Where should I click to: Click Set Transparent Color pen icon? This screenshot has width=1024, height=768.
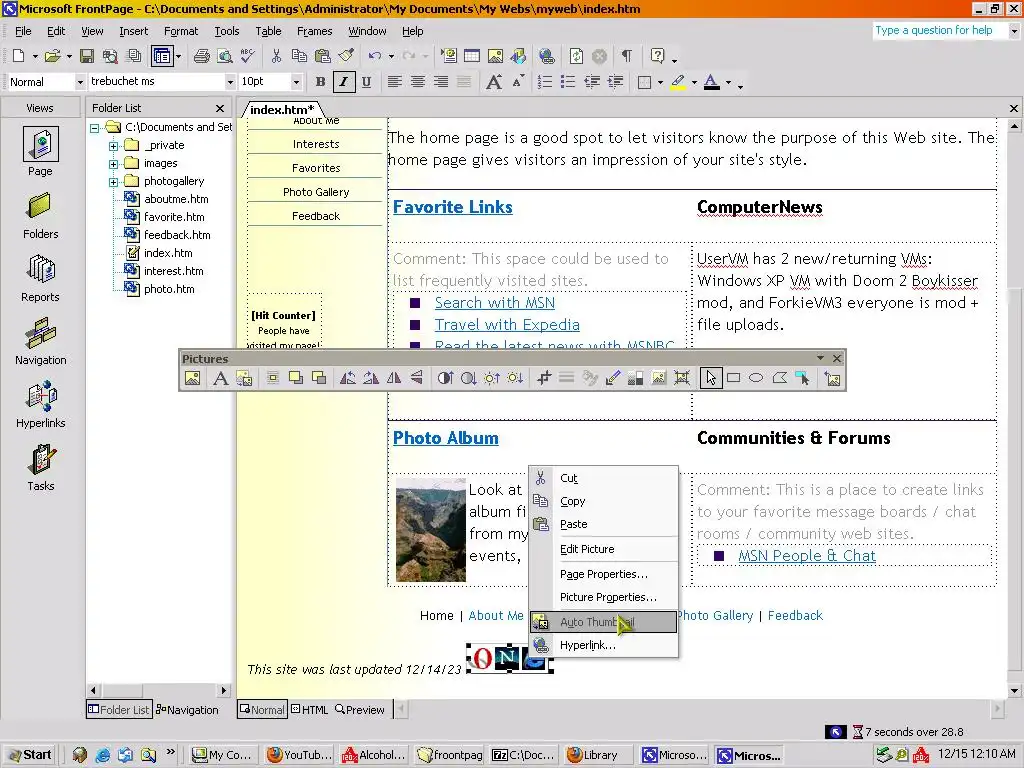pyautogui.click(x=613, y=378)
